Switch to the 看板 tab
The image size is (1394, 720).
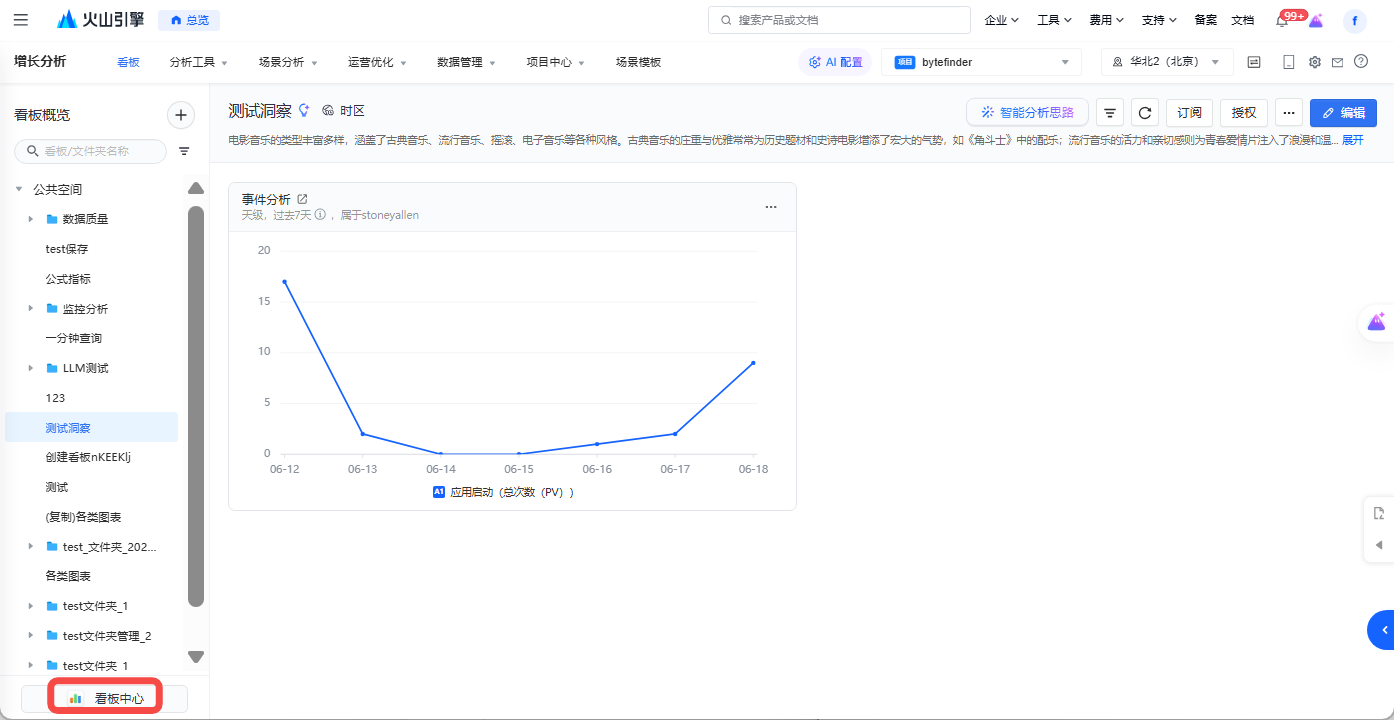tap(128, 62)
